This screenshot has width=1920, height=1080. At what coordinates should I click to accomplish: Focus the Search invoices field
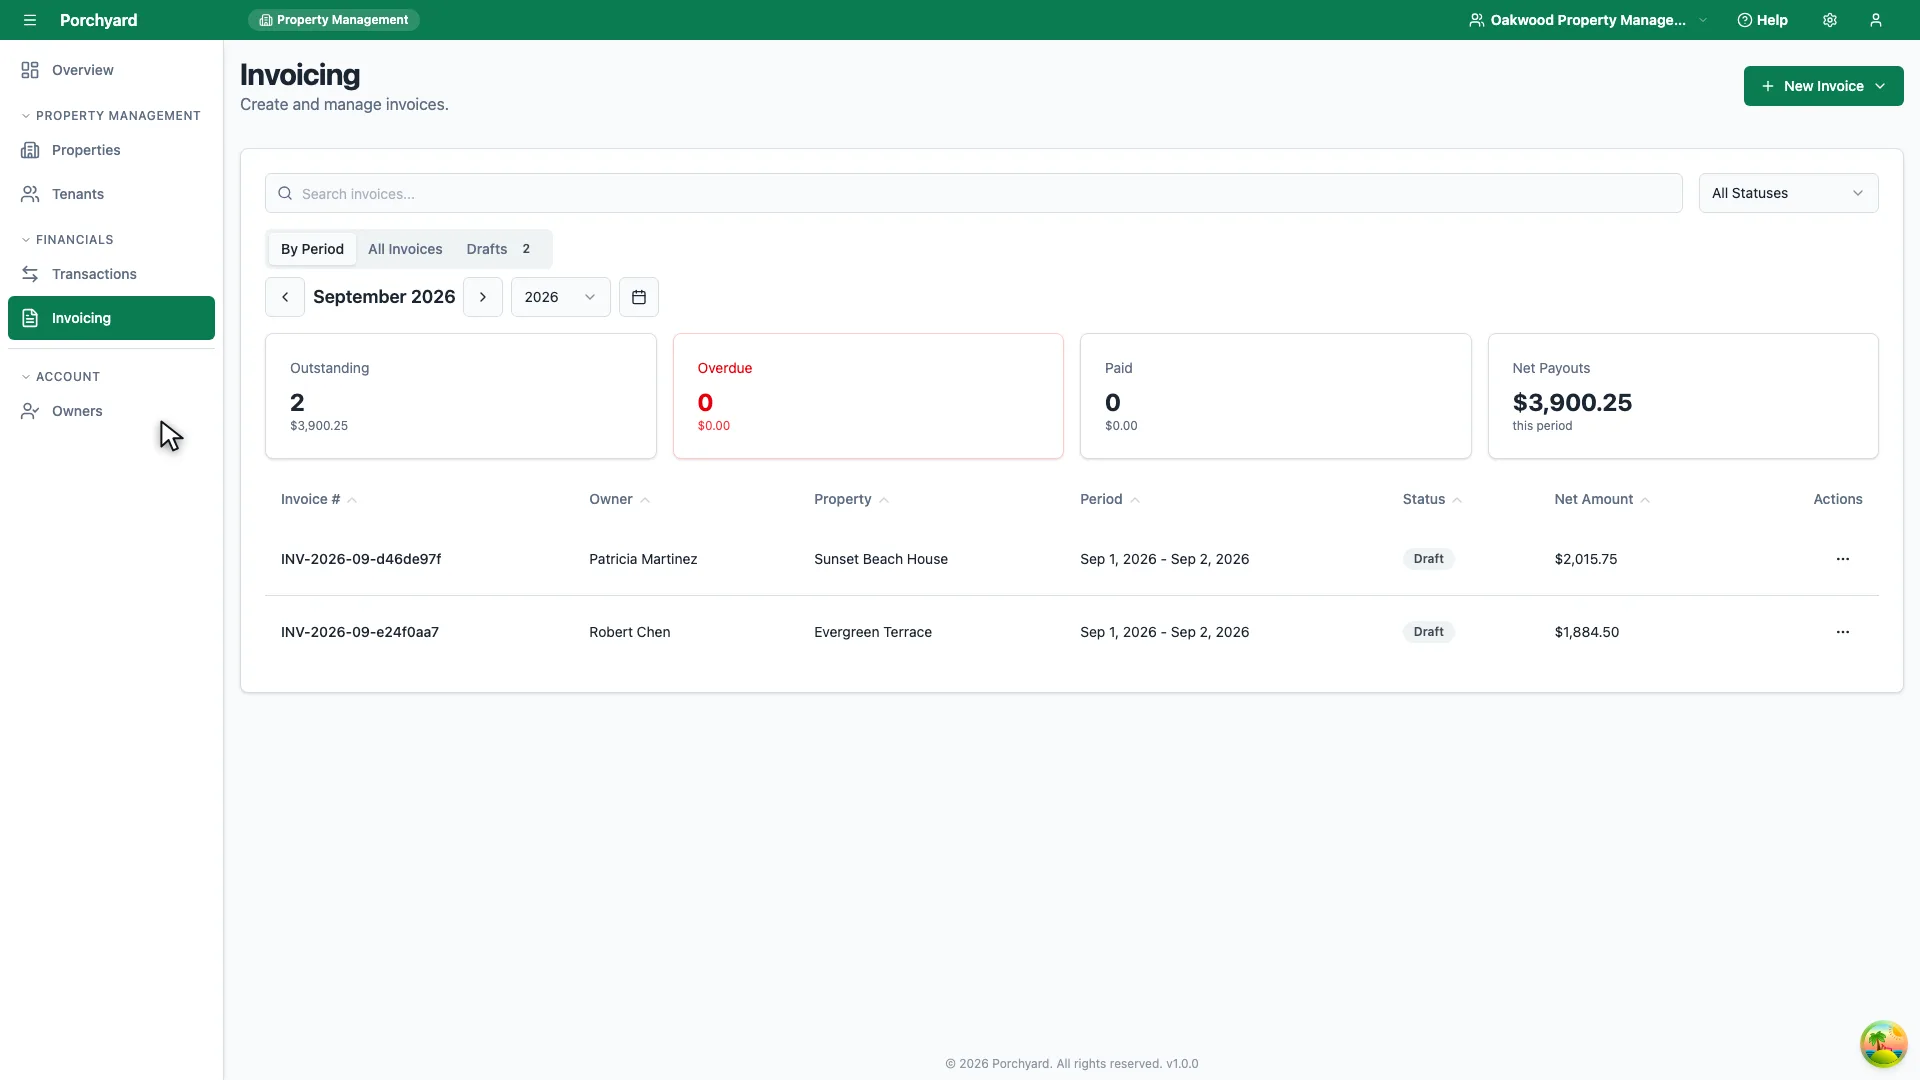973,193
